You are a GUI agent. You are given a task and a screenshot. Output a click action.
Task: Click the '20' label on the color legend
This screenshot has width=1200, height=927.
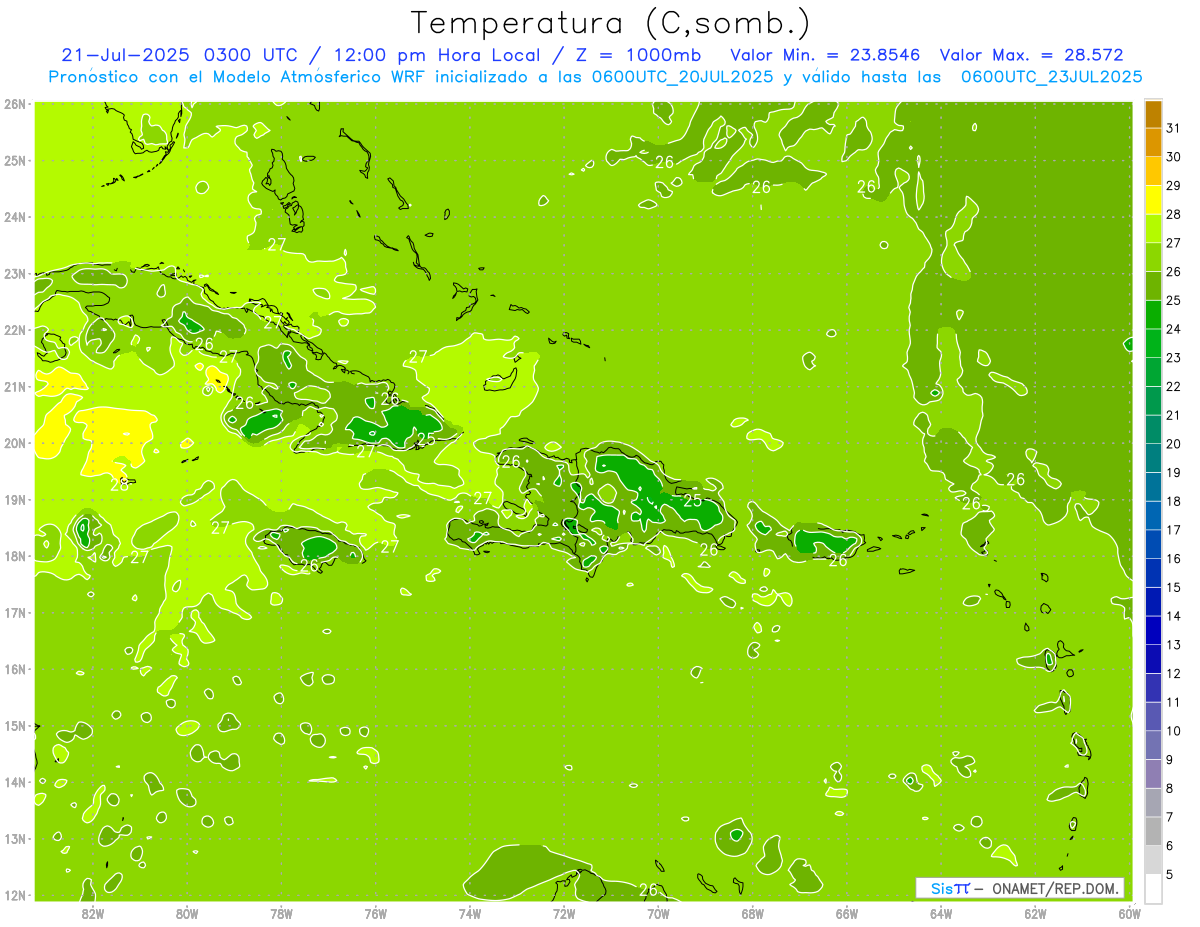[1173, 444]
